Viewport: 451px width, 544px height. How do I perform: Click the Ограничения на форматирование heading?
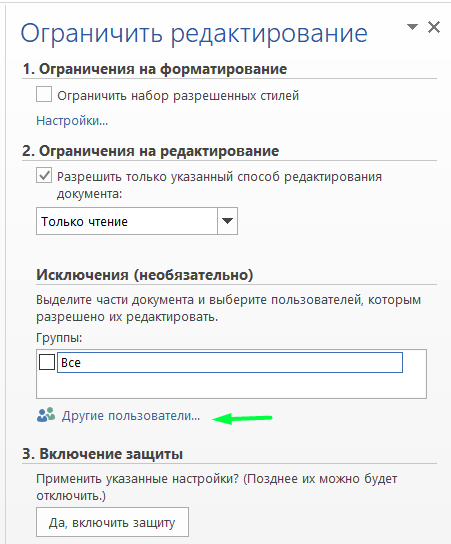click(155, 69)
